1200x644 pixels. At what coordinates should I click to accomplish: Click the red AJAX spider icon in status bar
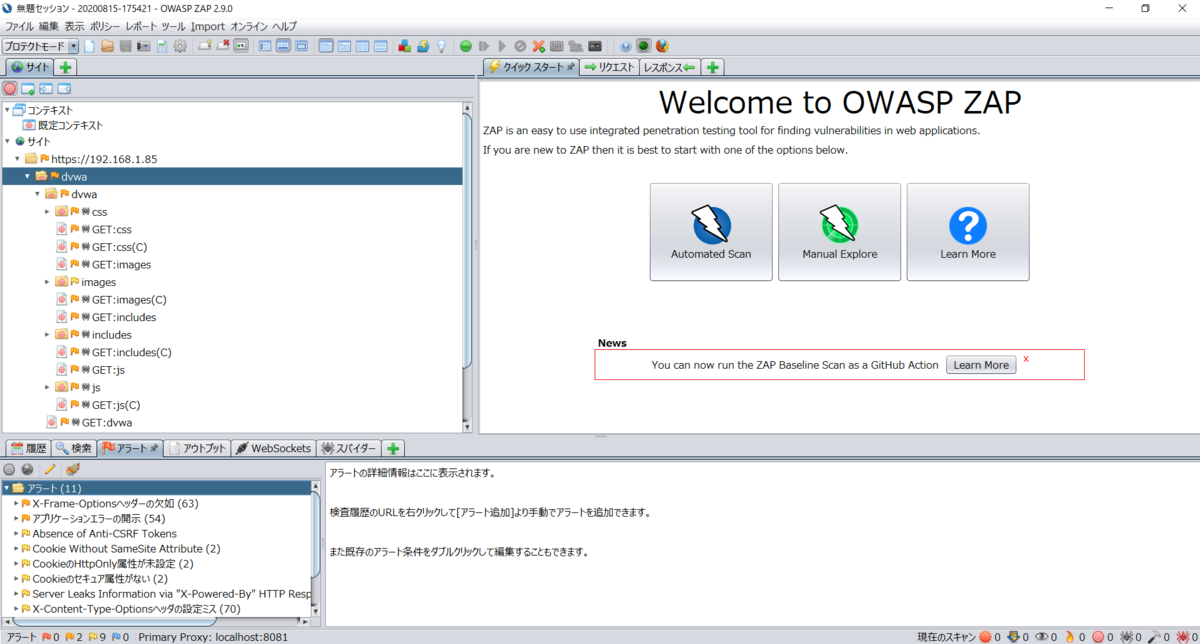click(1183, 636)
